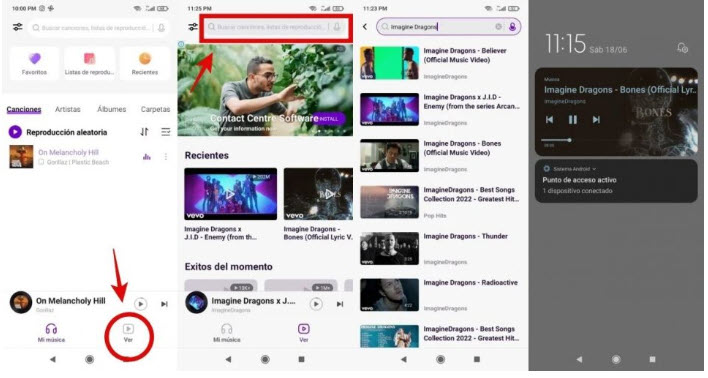Open Believer video thumbnail
The width and height of the screenshot is (708, 378).
coord(389,63)
